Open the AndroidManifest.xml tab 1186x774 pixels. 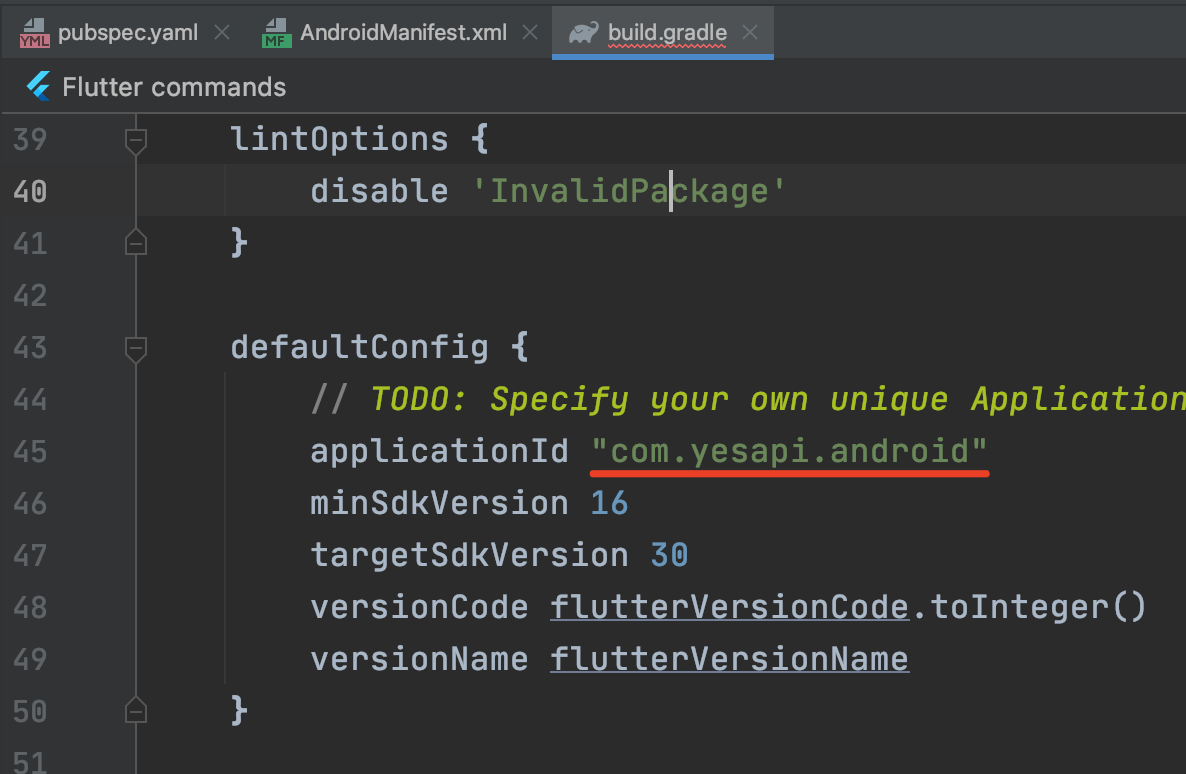[403, 32]
